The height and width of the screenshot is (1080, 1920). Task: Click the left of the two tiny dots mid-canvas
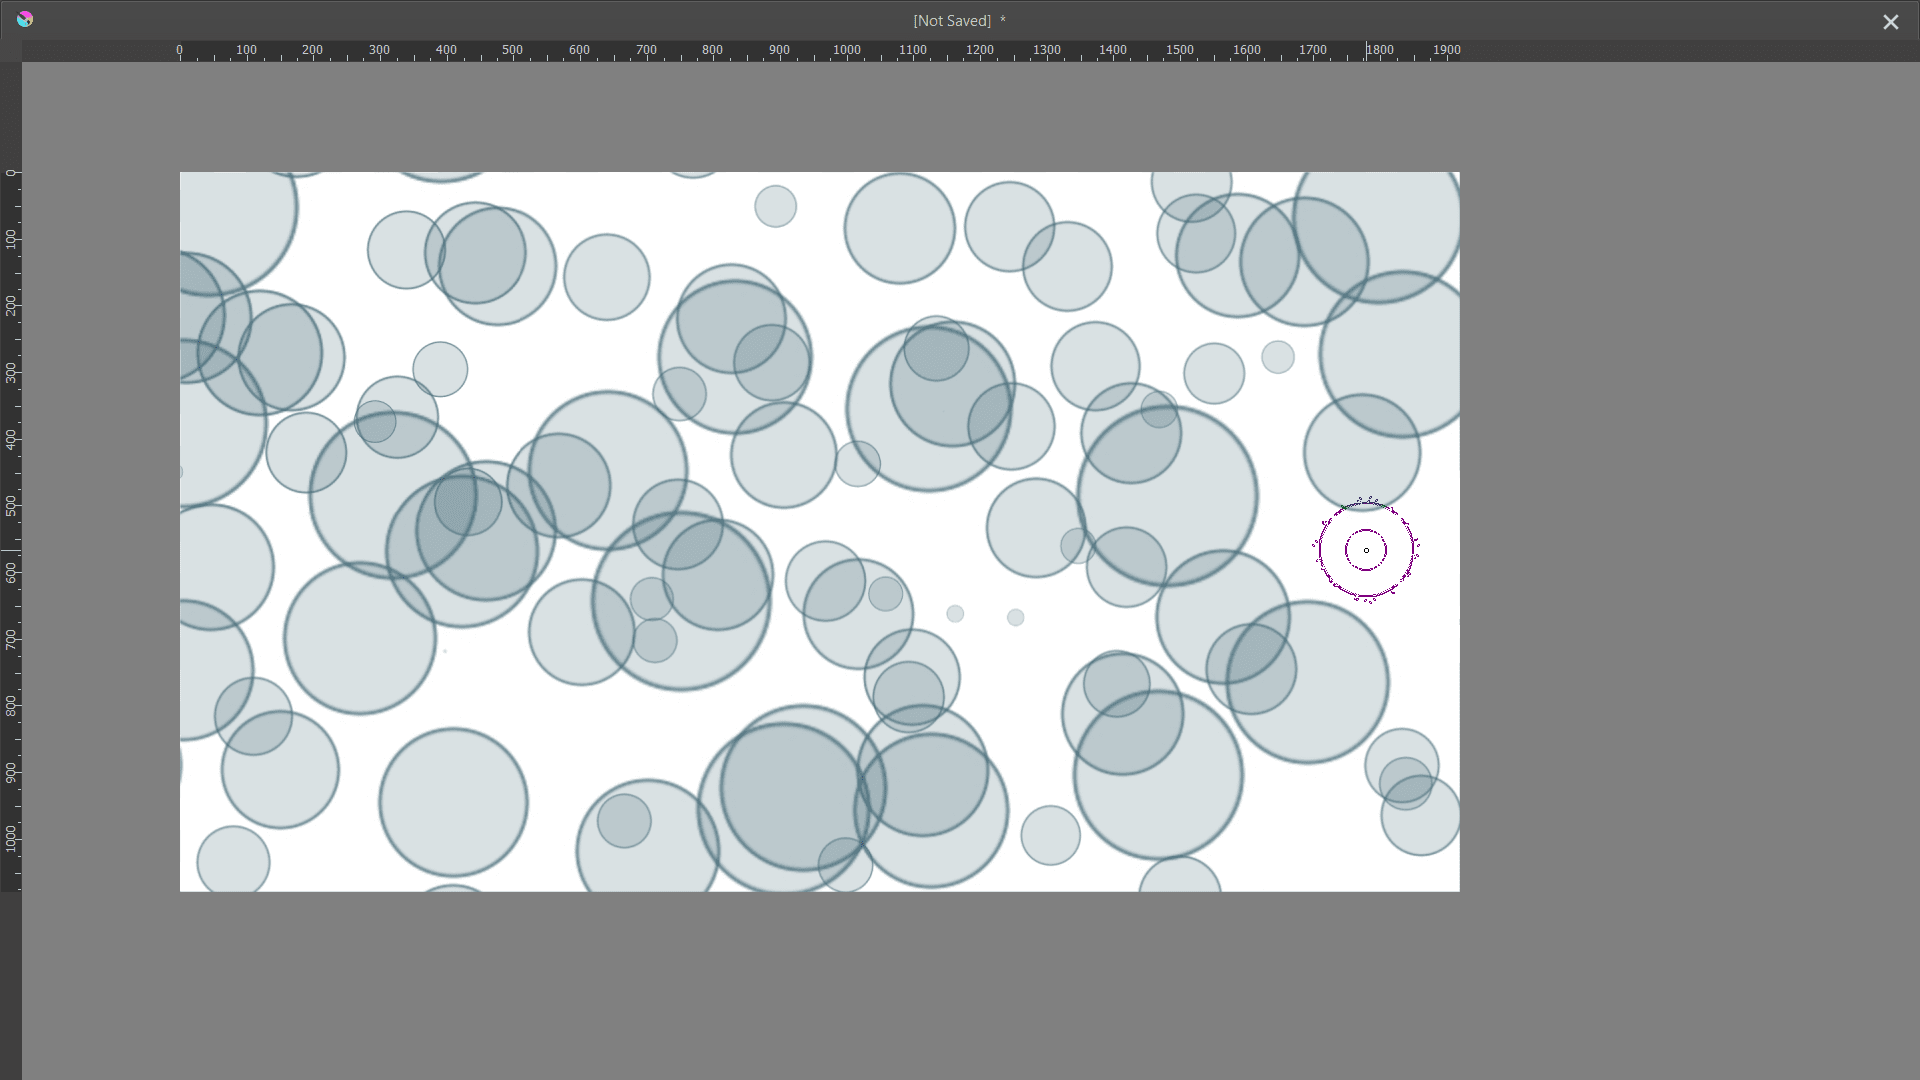coord(955,613)
